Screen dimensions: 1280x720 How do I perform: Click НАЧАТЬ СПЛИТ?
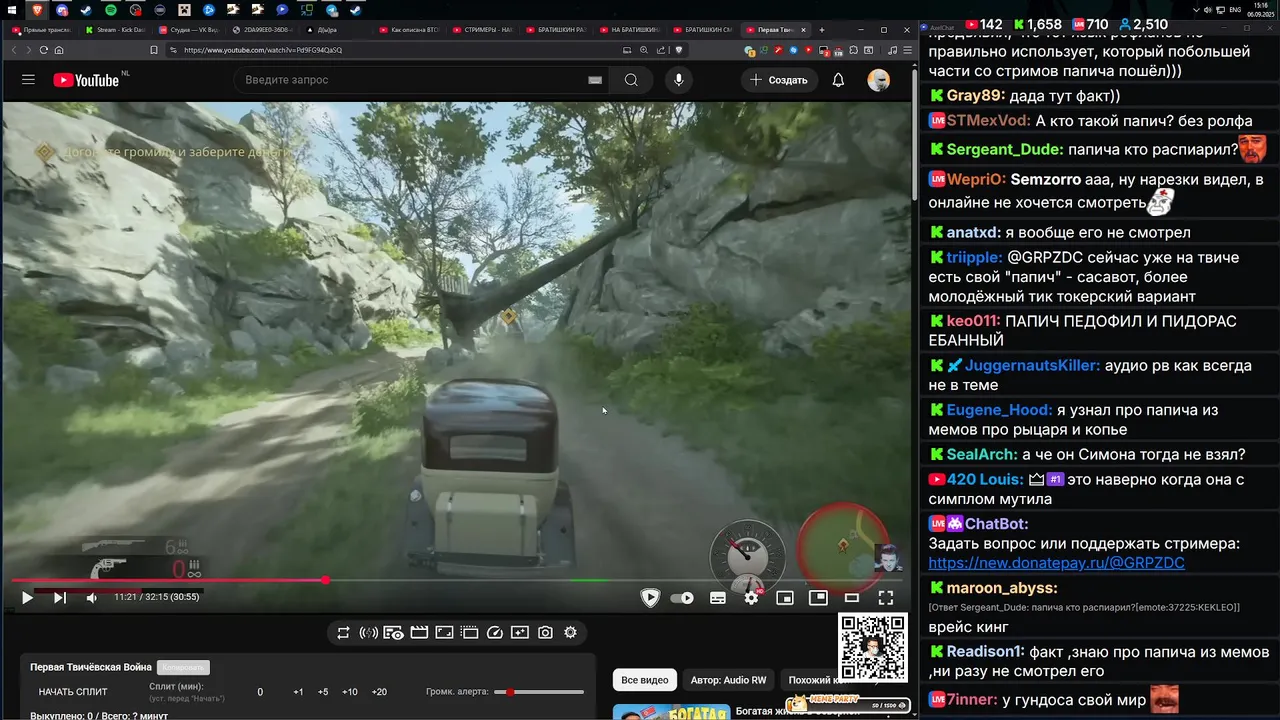point(73,692)
